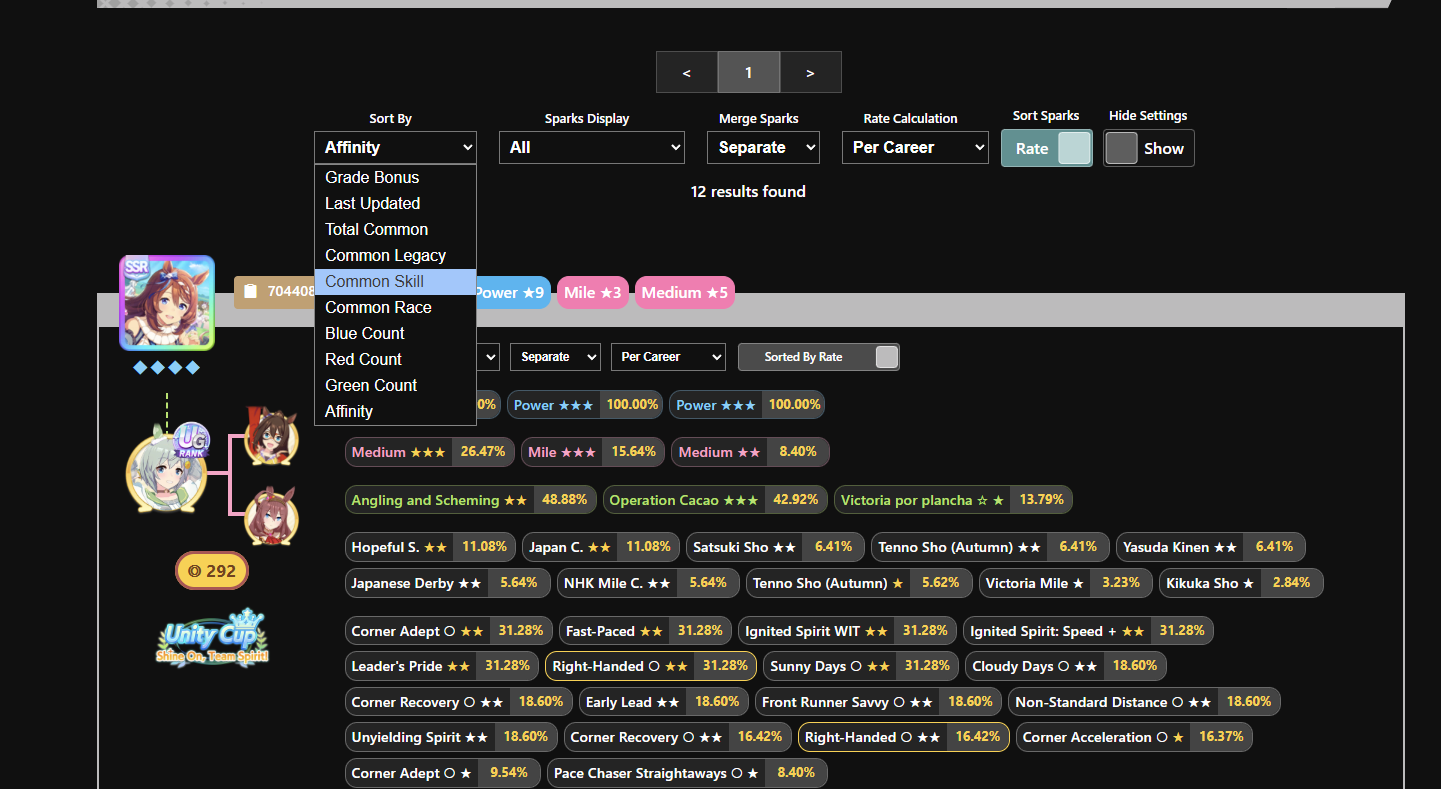Select the Victoria por plancha spark
Viewport: 1441px width, 789px height.
click(954, 500)
